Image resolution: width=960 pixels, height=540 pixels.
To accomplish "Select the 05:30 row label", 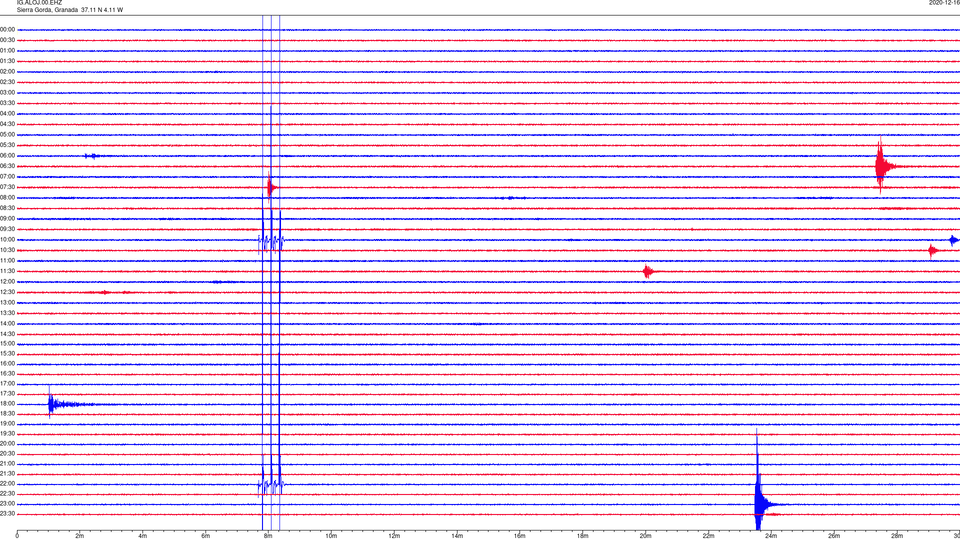I will point(7,145).
